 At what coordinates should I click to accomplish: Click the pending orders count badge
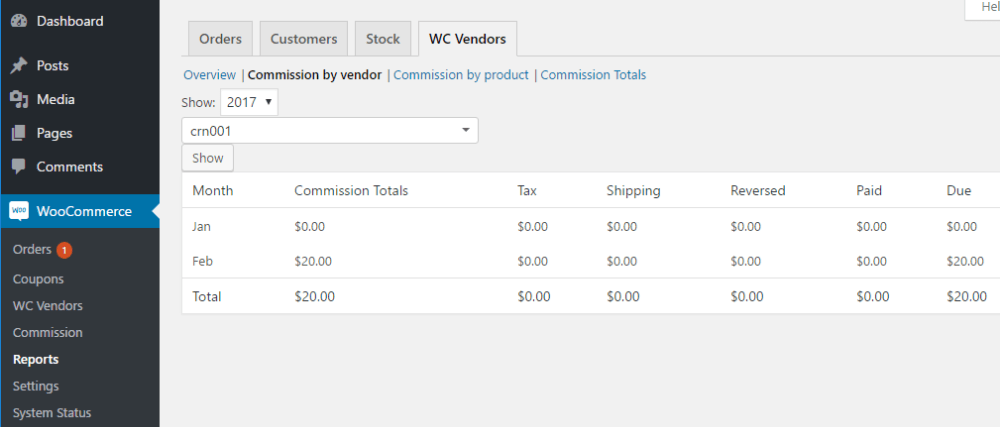click(x=64, y=250)
